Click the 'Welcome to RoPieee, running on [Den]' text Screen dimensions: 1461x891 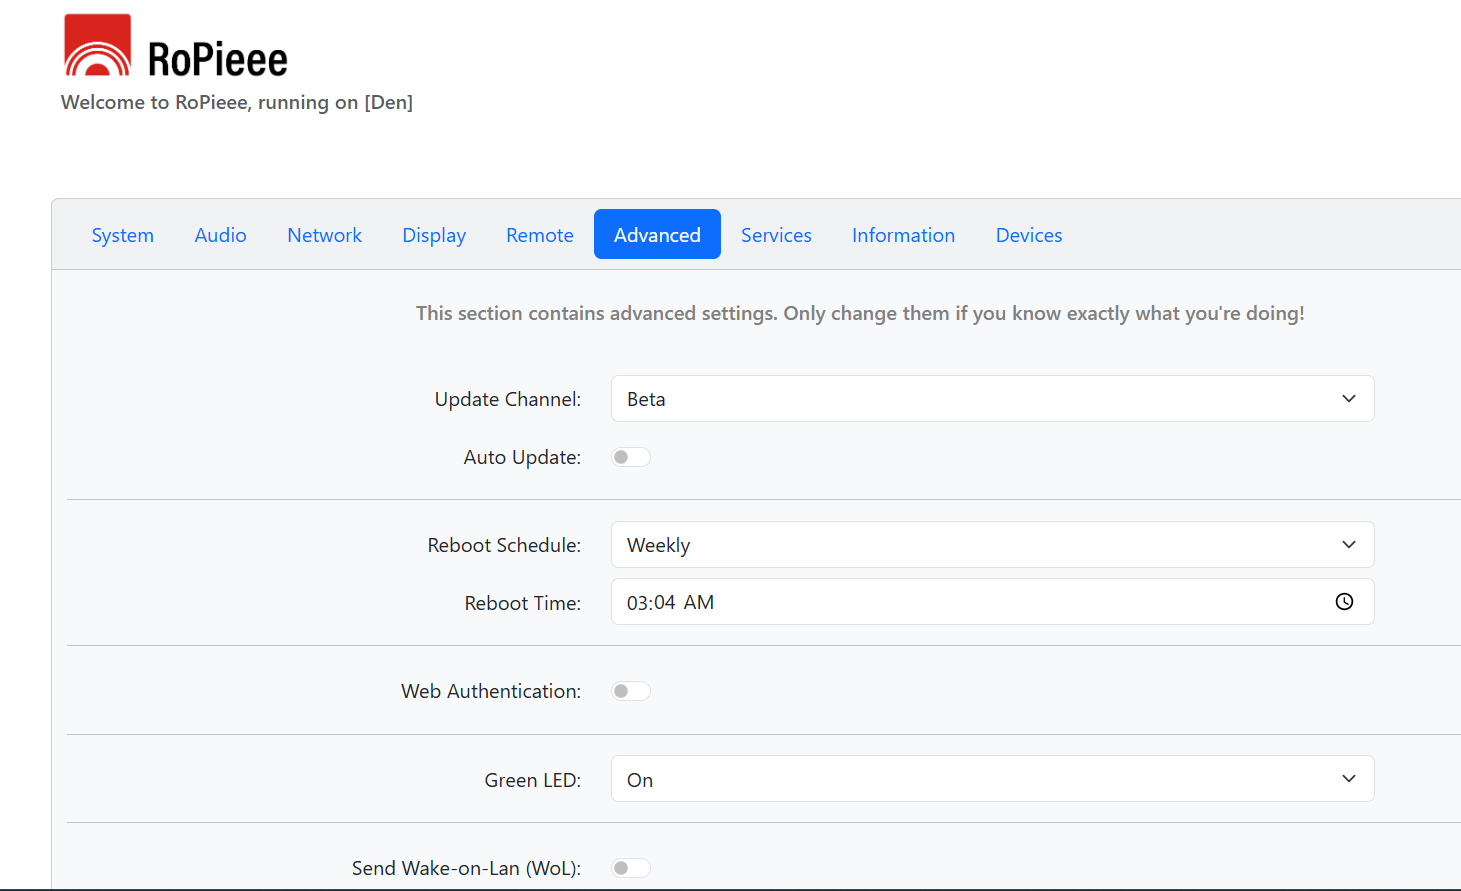pyautogui.click(x=237, y=102)
